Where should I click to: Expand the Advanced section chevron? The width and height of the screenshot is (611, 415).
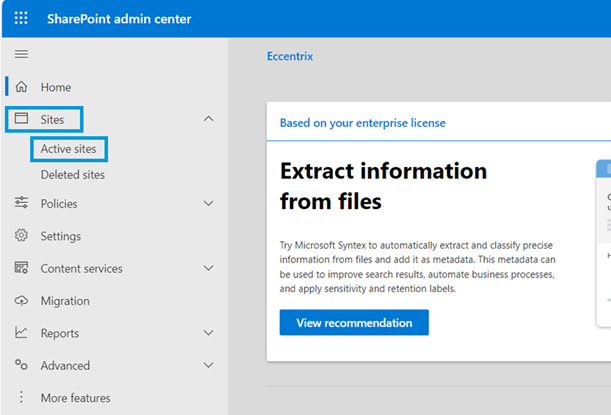pos(208,366)
